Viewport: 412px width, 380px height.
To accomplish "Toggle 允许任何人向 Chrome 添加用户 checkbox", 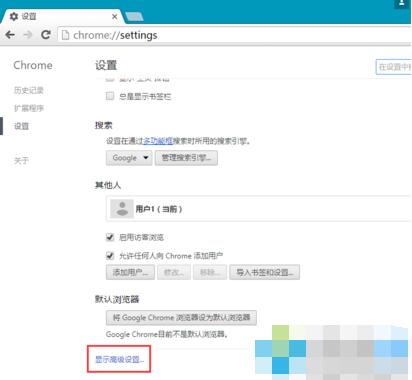I will point(110,256).
